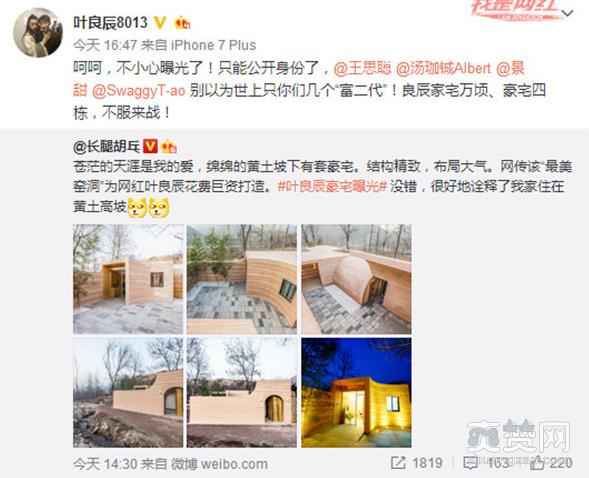Image resolution: width=589 pixels, height=478 pixels.
Task: Click the crown icon beside 长腿胡兵
Action: pos(169,146)
